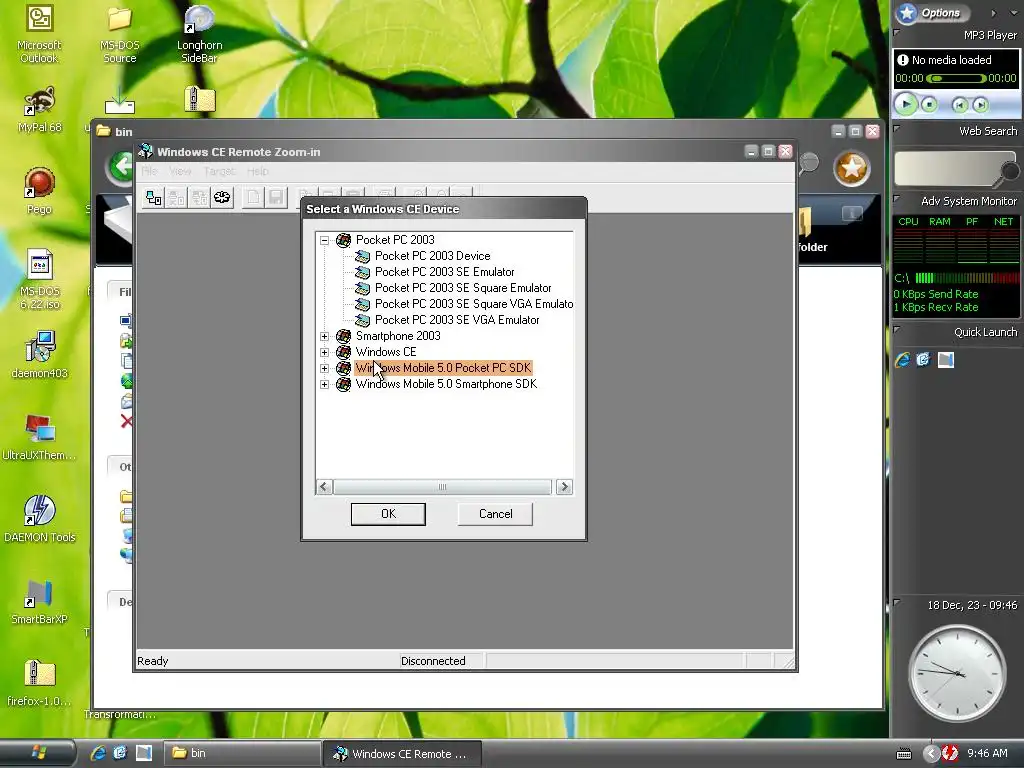The image size is (1024, 768).
Task: Select the MS-DOS 6.22.iso file icon
Action: pyautogui.click(x=39, y=280)
